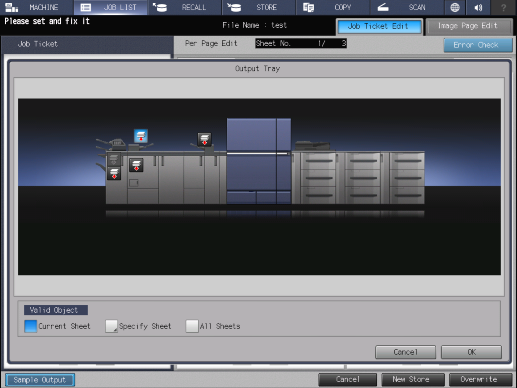
Task: Select the lowest output tray icon on the finisher's left edge
Action: pyautogui.click(x=114, y=174)
